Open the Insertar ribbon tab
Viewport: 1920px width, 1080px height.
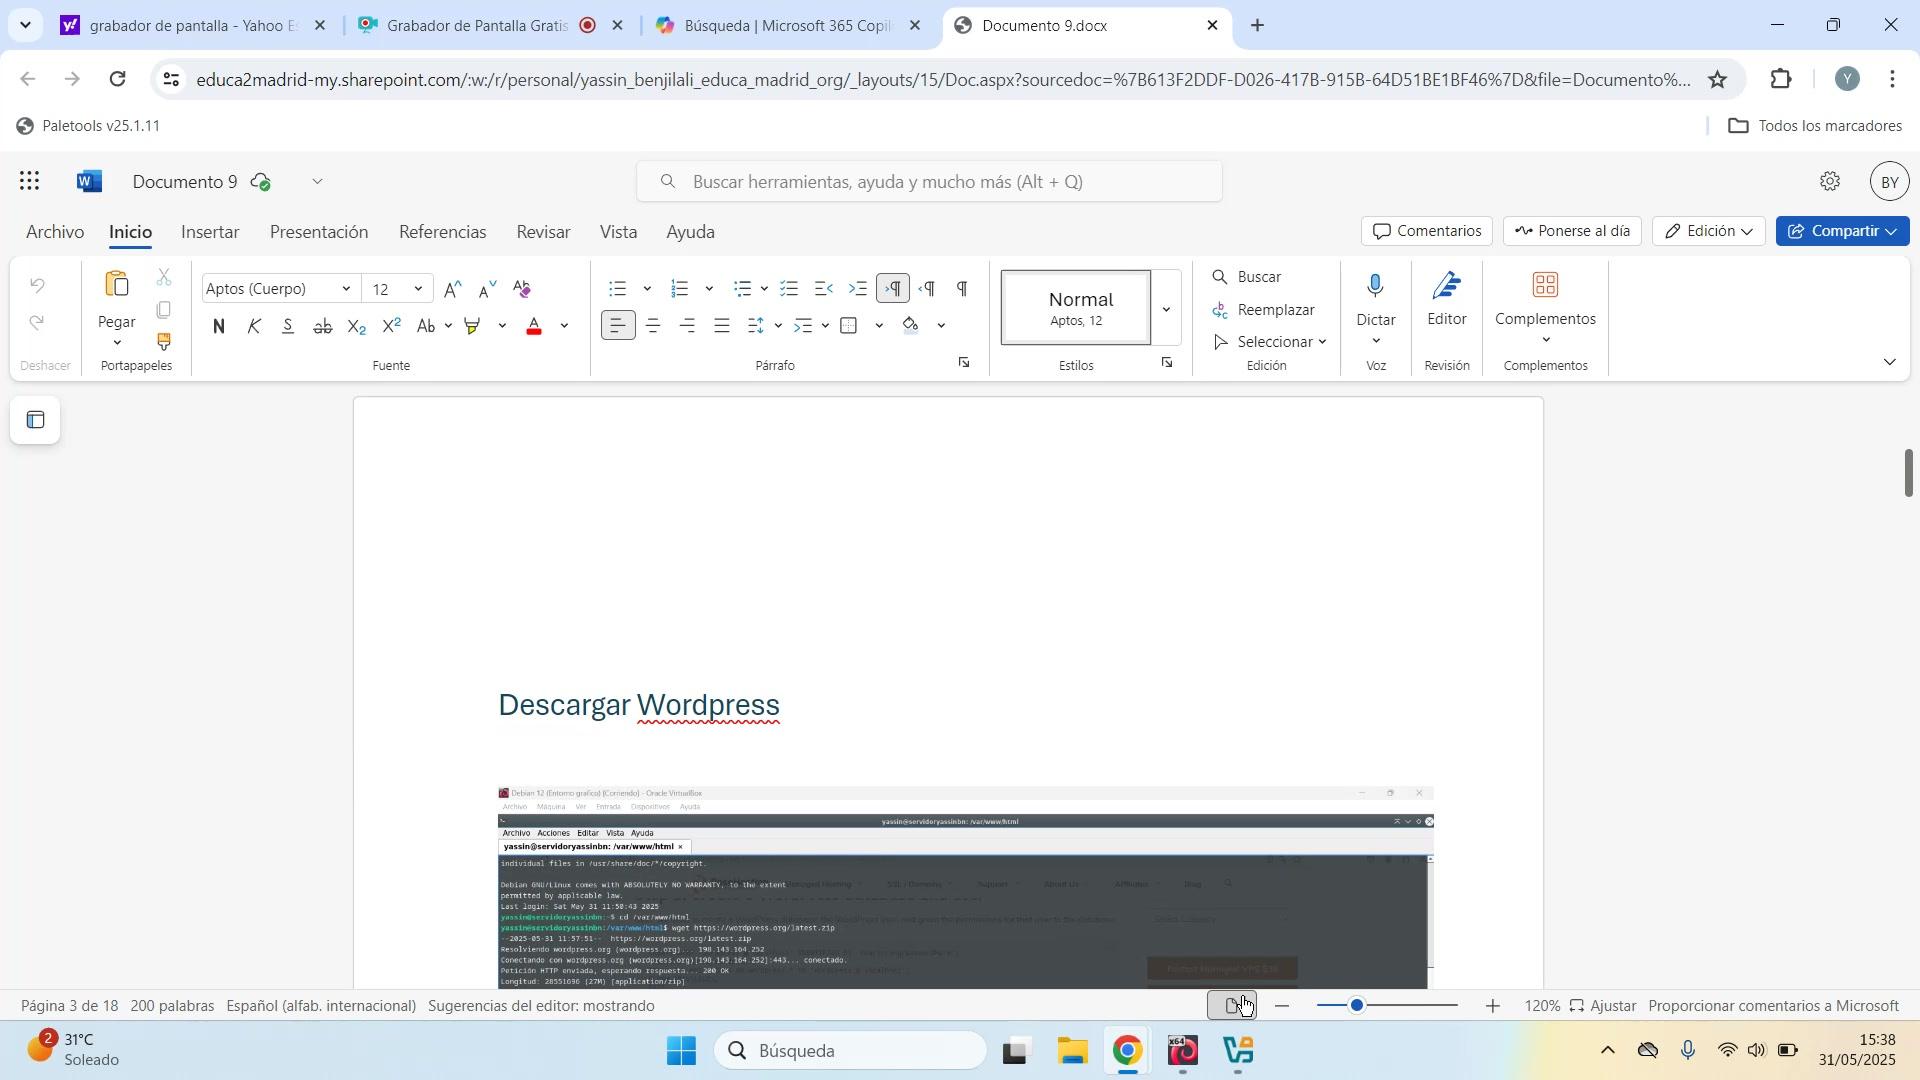[210, 233]
